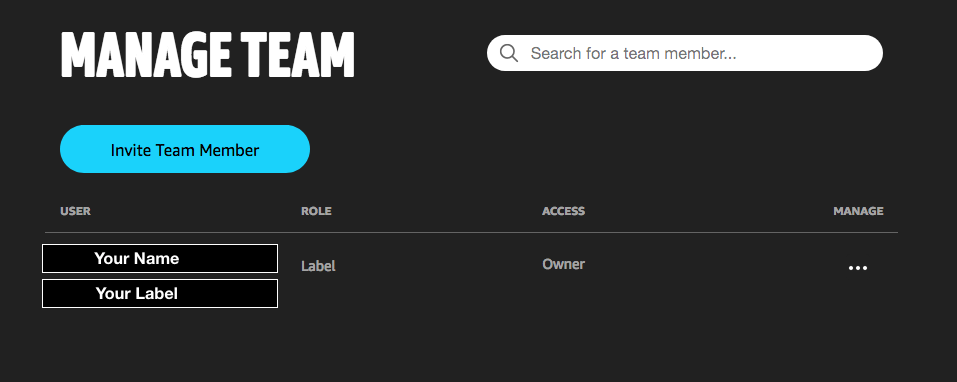Image resolution: width=957 pixels, height=382 pixels.
Task: Click the search placeholder text
Action: pyautogui.click(x=634, y=54)
